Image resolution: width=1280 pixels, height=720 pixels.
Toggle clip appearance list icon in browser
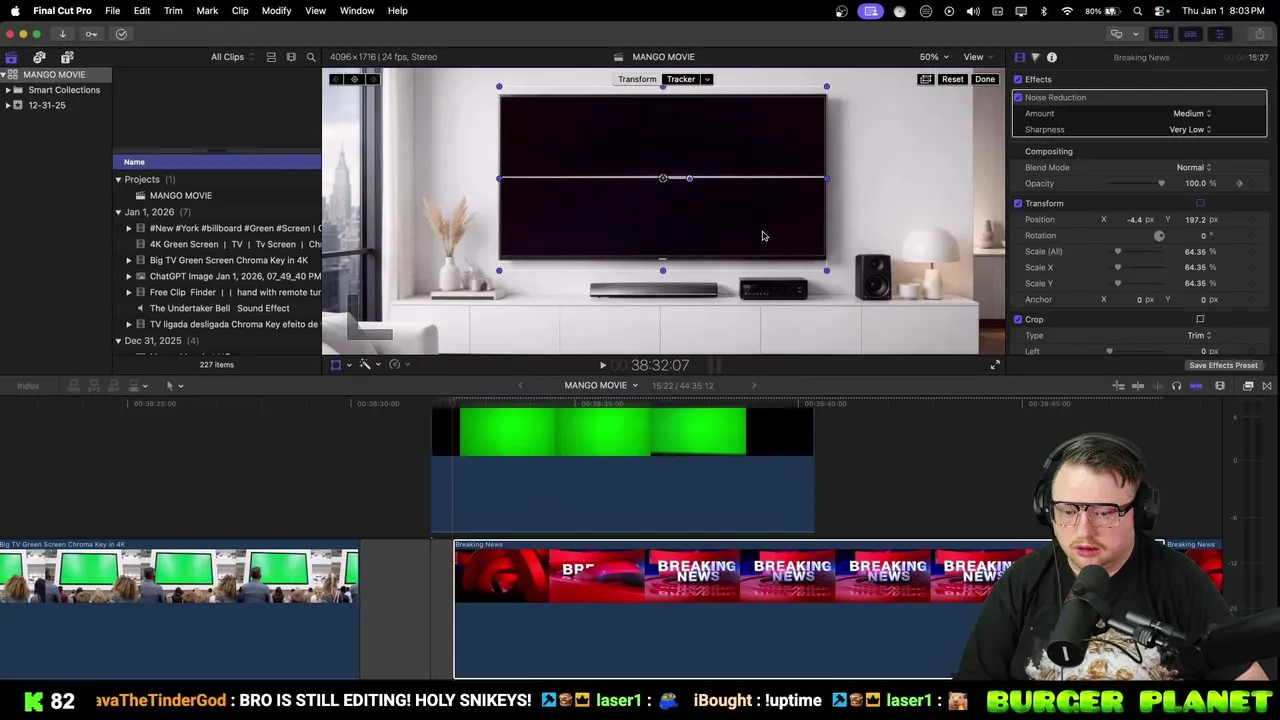coord(271,57)
